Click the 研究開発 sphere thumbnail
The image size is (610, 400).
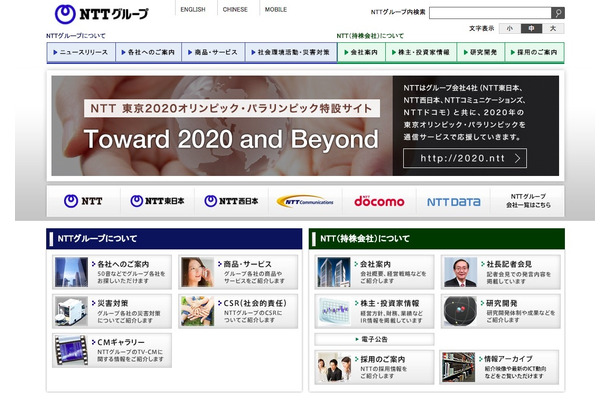tap(461, 311)
